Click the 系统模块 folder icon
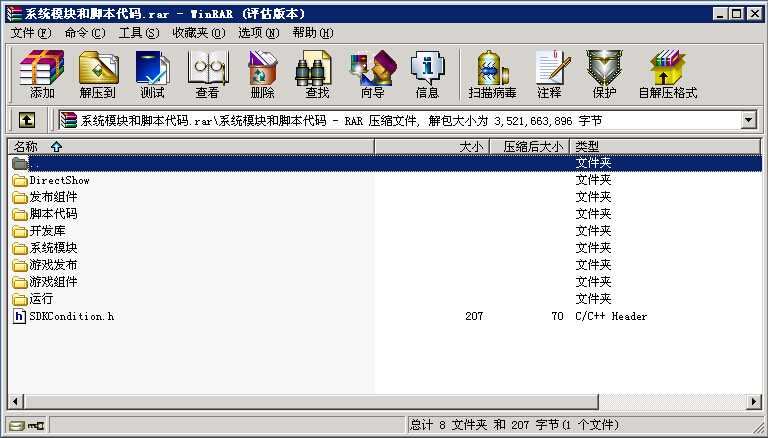The image size is (768, 438). coord(20,248)
